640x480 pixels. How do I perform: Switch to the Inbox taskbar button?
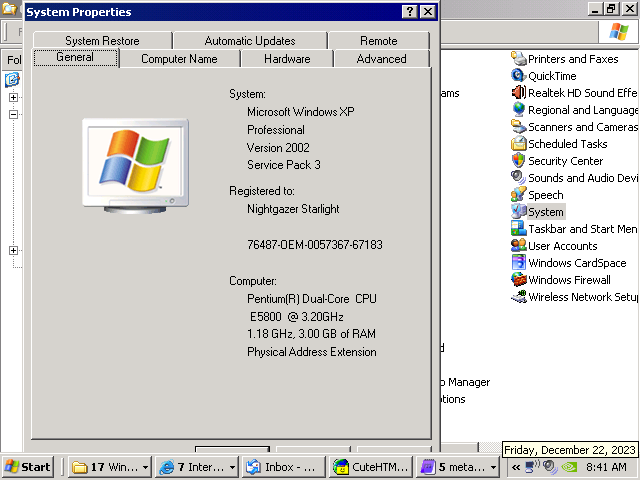pyautogui.click(x=284, y=467)
